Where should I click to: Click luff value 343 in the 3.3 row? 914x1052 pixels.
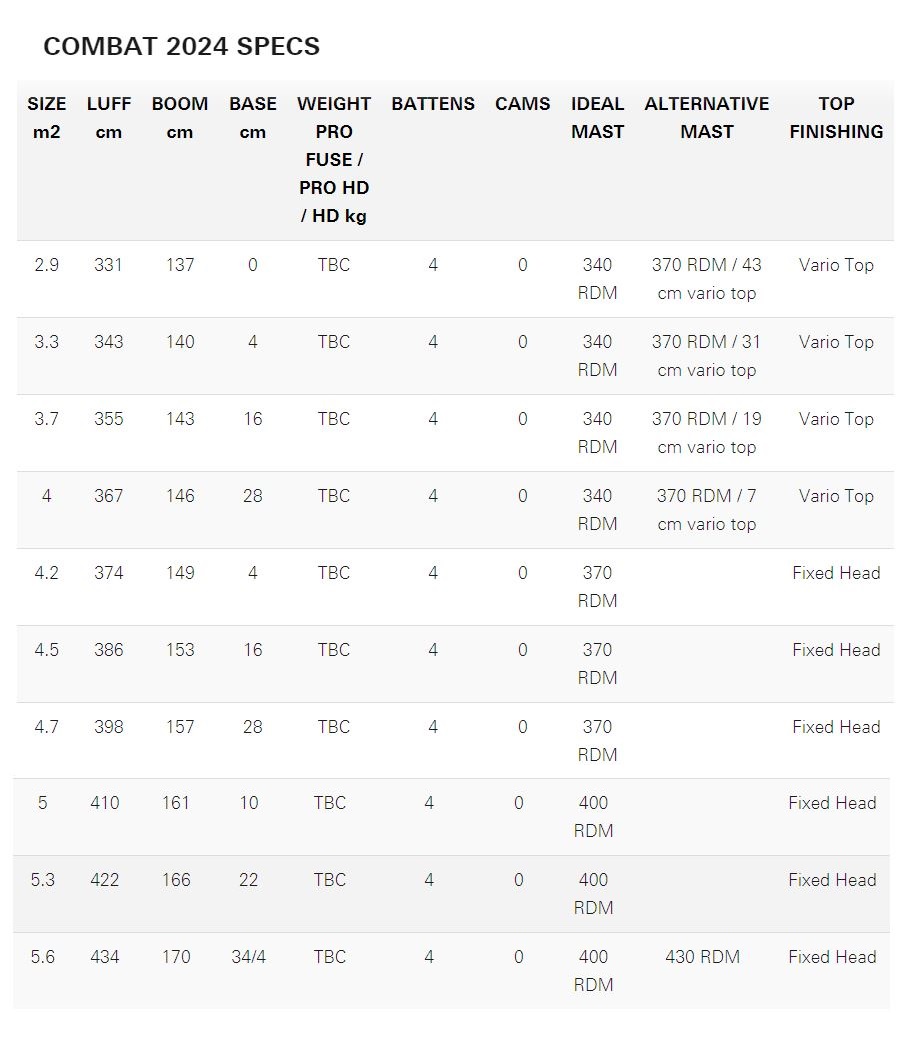point(109,342)
